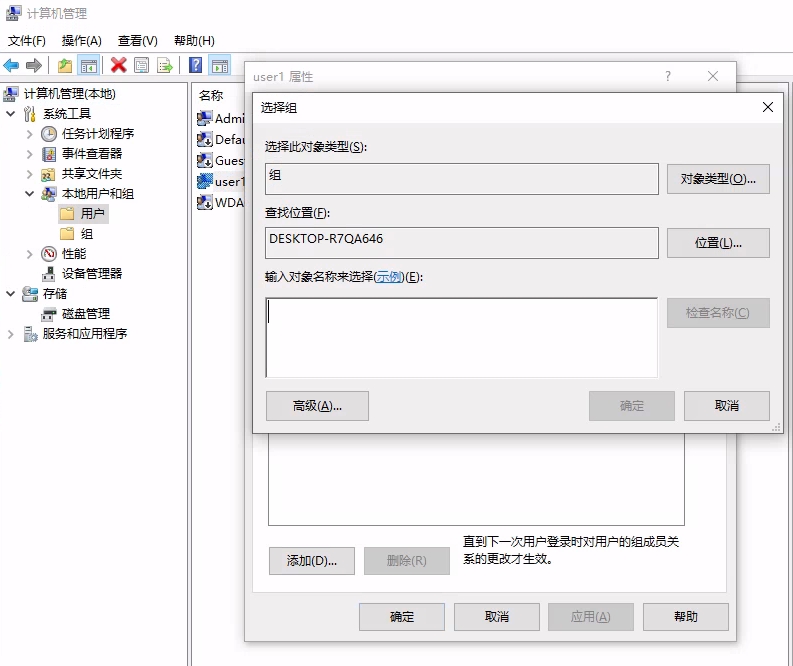Click the object name input box

coord(461,337)
